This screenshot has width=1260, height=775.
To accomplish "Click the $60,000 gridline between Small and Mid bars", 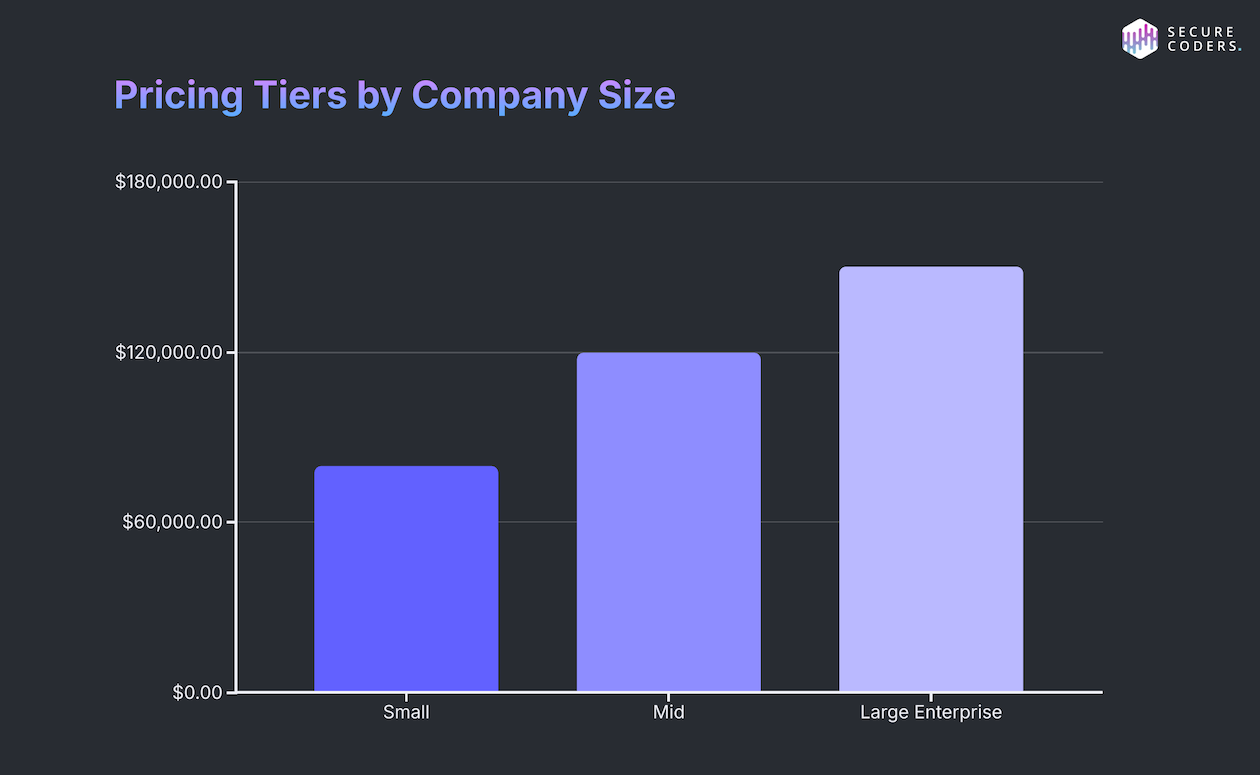I will (x=537, y=522).
